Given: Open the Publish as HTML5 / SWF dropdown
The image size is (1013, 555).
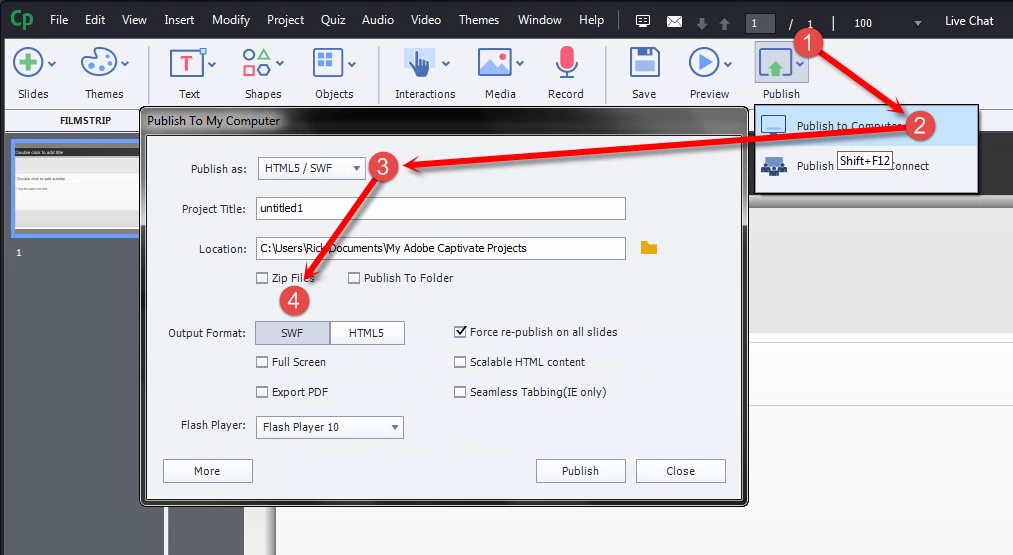Looking at the screenshot, I should 311,169.
